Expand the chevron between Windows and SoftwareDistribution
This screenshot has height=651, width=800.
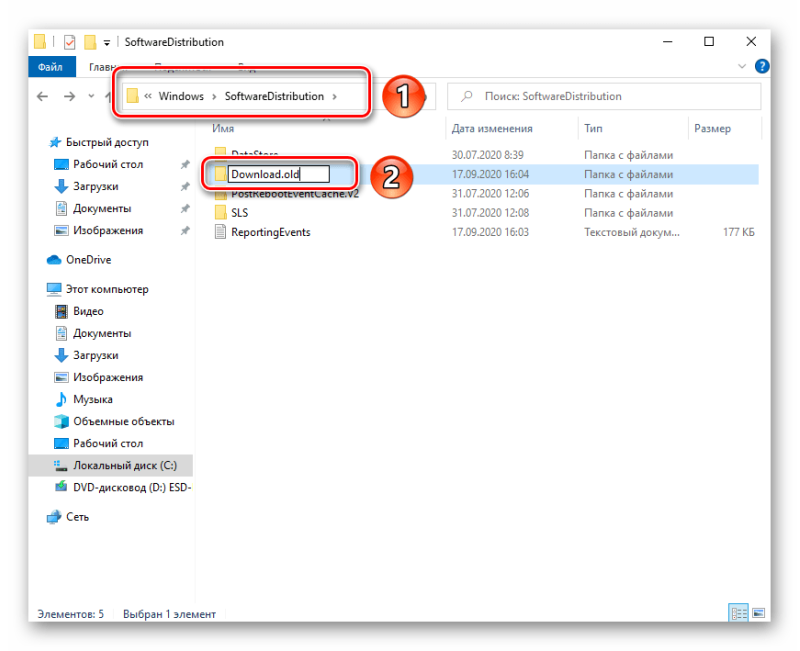[214, 96]
